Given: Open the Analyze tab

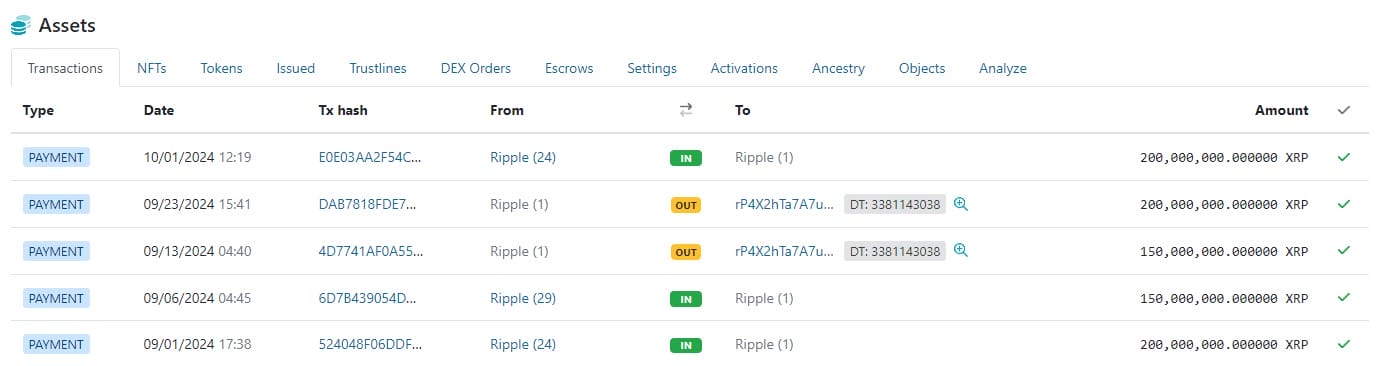Looking at the screenshot, I should pos(1003,68).
